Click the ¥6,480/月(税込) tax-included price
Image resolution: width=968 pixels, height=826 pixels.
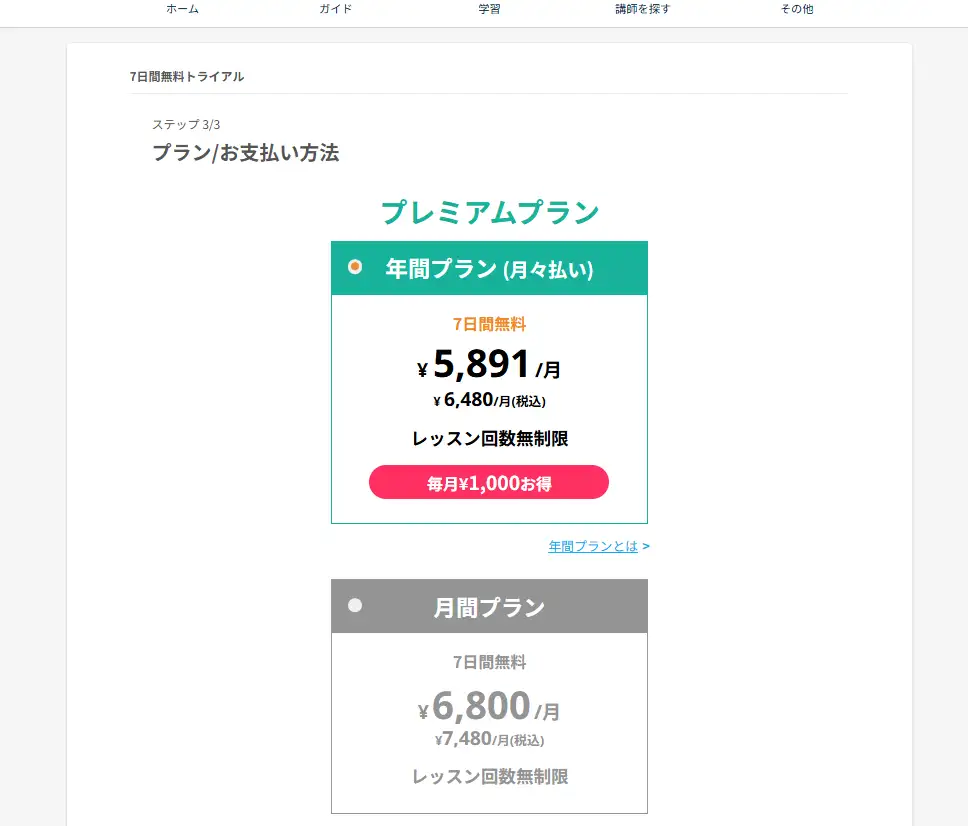click(x=489, y=401)
